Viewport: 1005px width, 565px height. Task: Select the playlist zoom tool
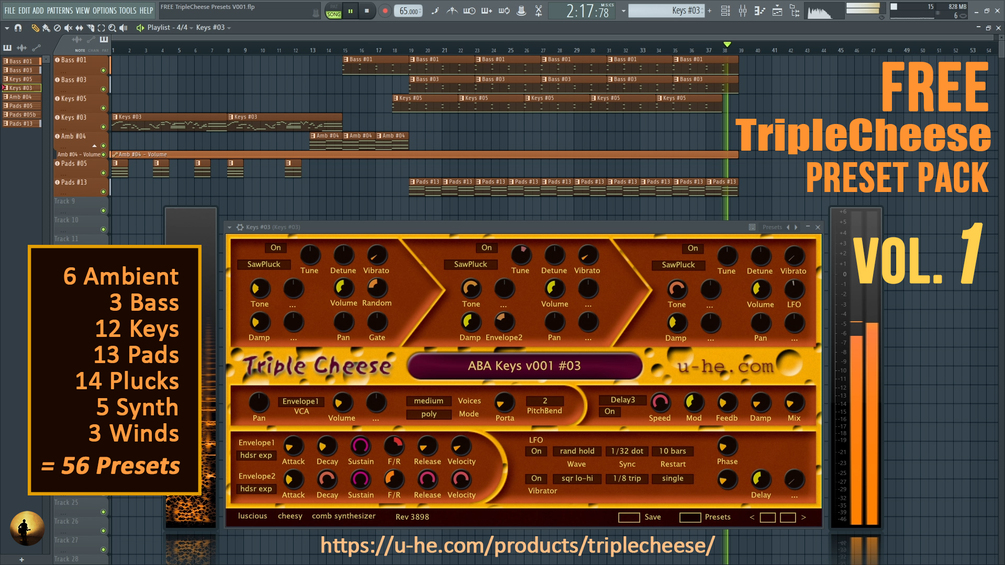(112, 28)
